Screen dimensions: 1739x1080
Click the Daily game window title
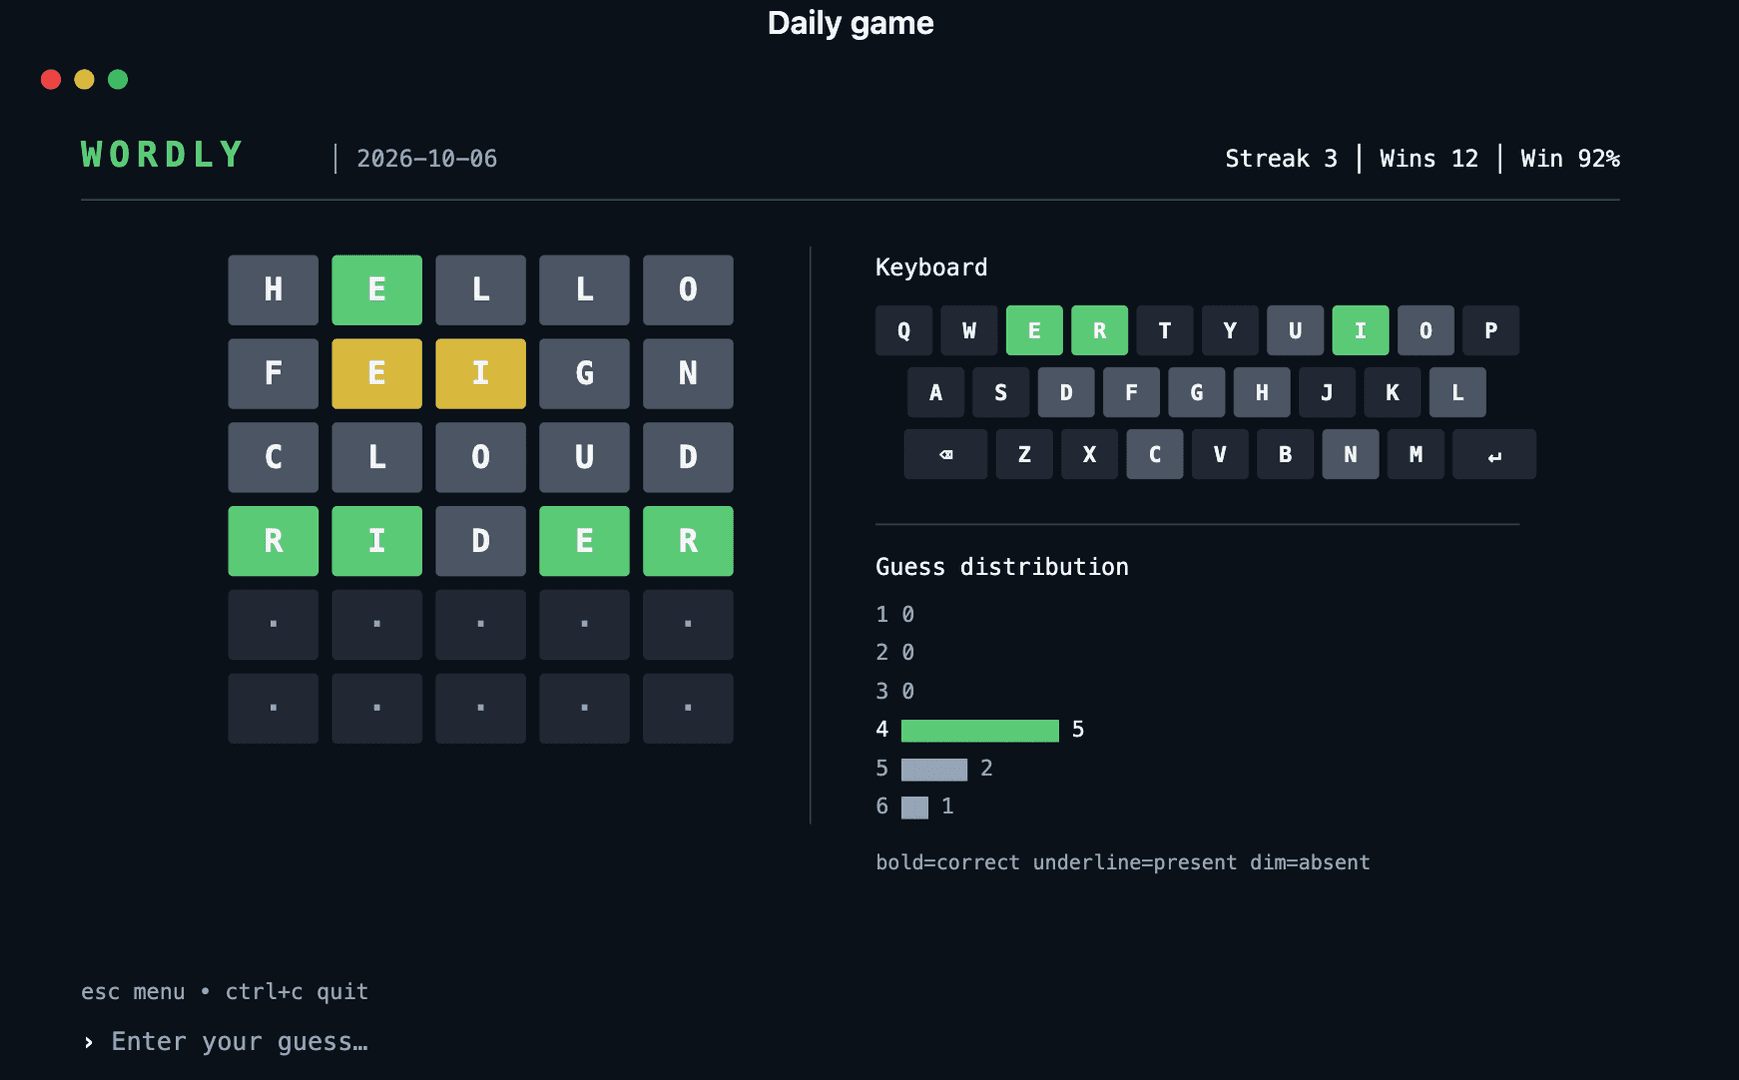[850, 23]
